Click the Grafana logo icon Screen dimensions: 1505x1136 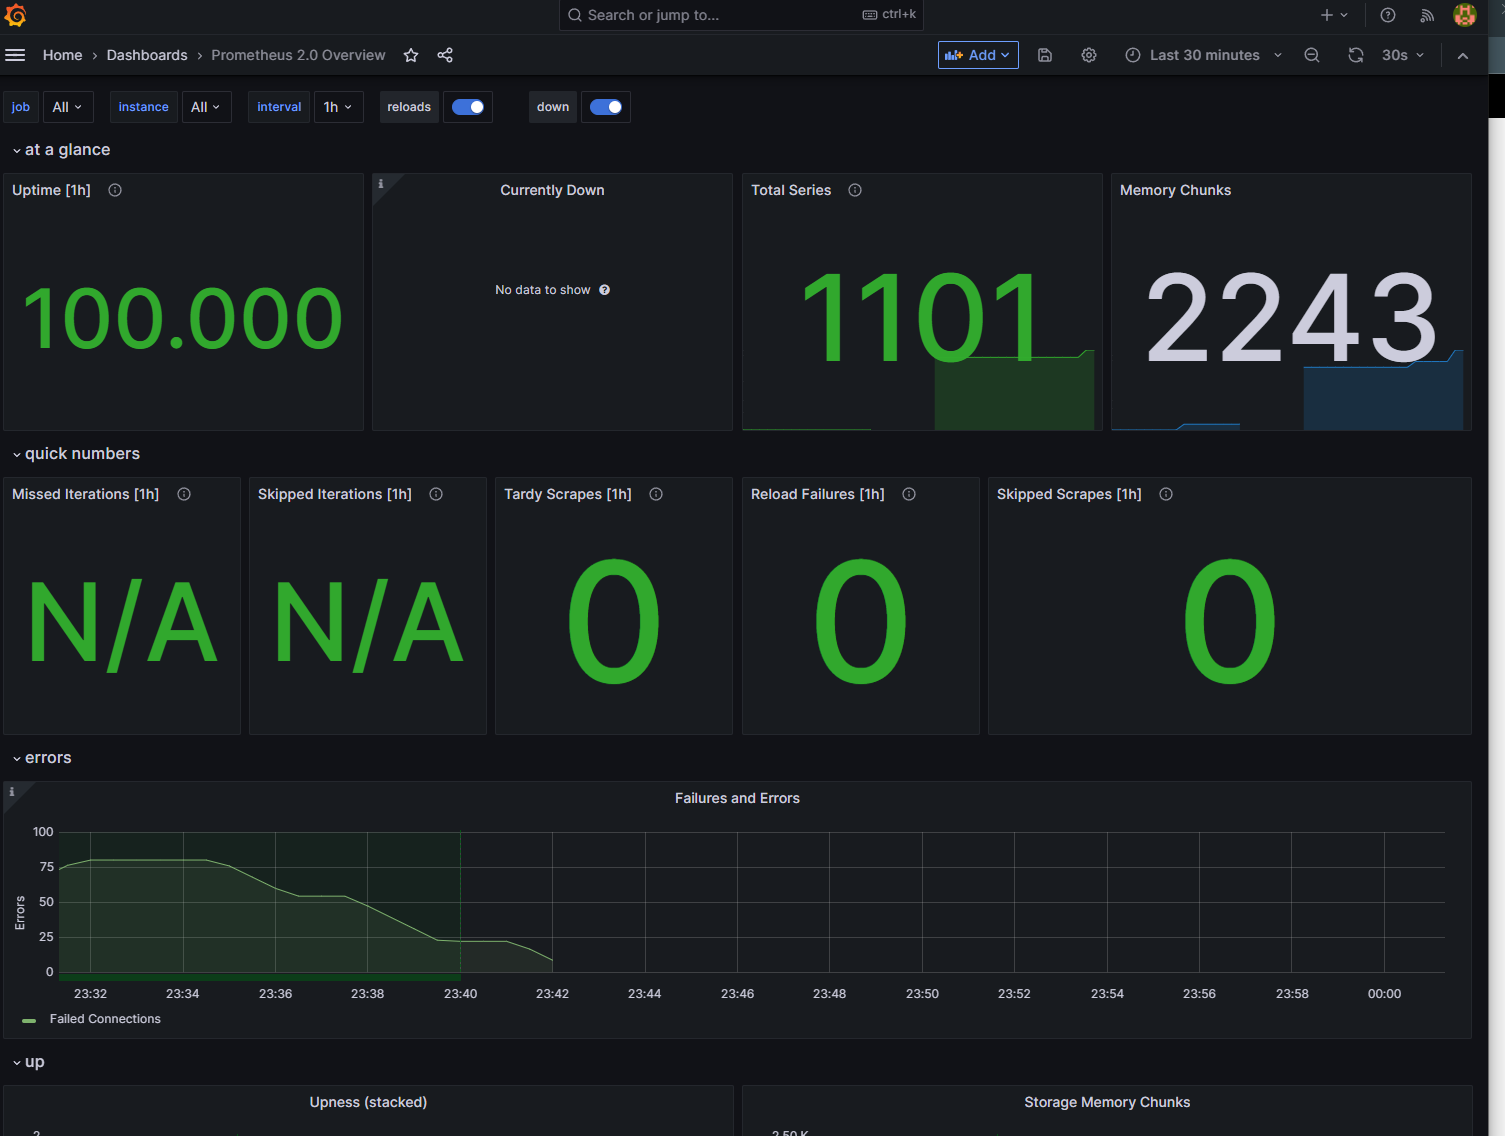point(15,15)
